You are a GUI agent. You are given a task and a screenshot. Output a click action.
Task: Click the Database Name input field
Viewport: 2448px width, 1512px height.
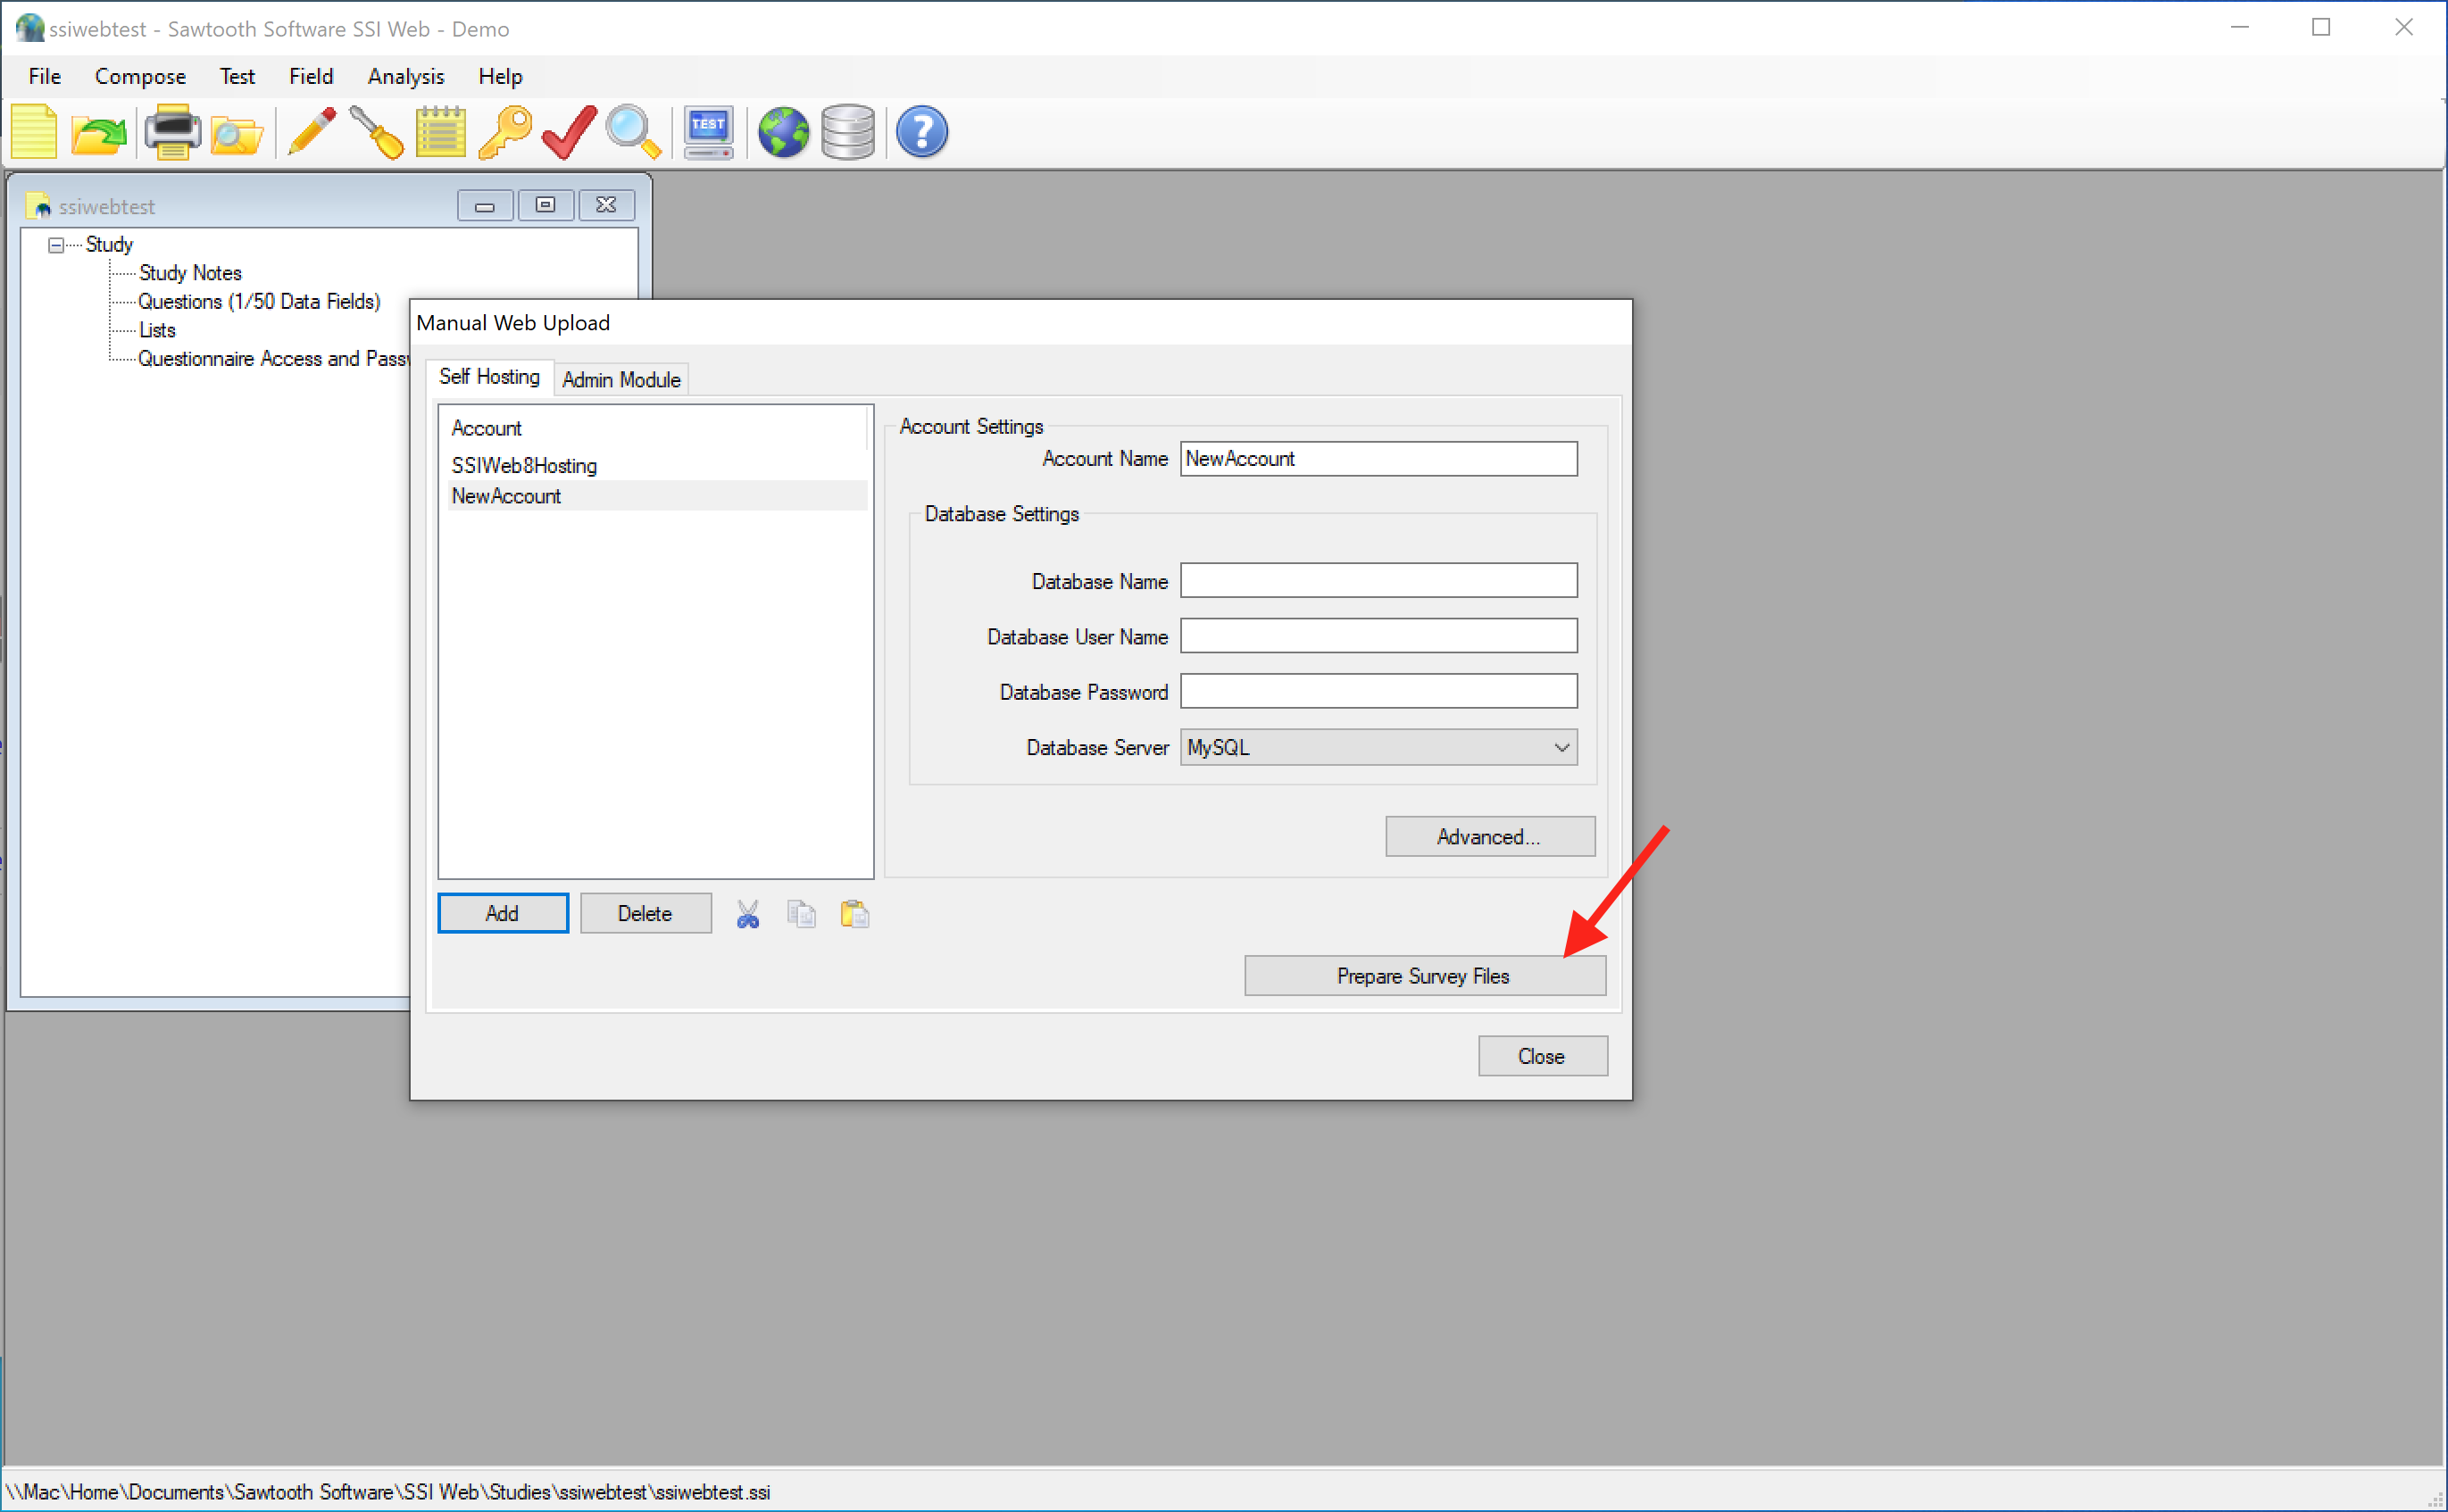pyautogui.click(x=1378, y=580)
